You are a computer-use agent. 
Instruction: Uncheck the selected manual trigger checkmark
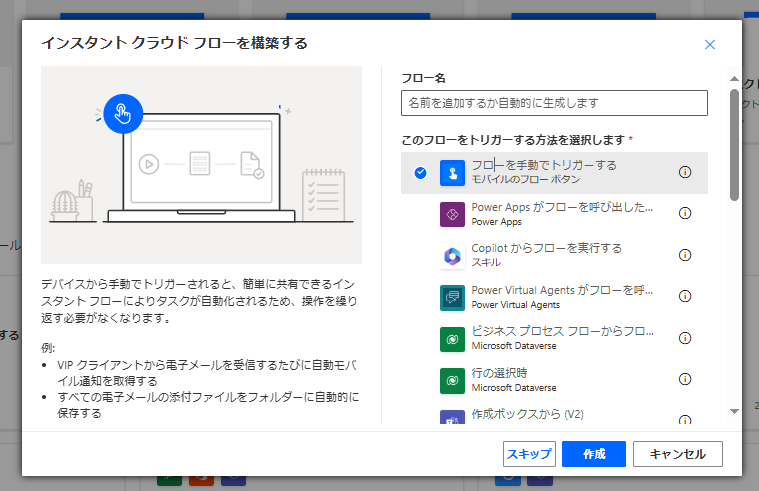[x=421, y=172]
